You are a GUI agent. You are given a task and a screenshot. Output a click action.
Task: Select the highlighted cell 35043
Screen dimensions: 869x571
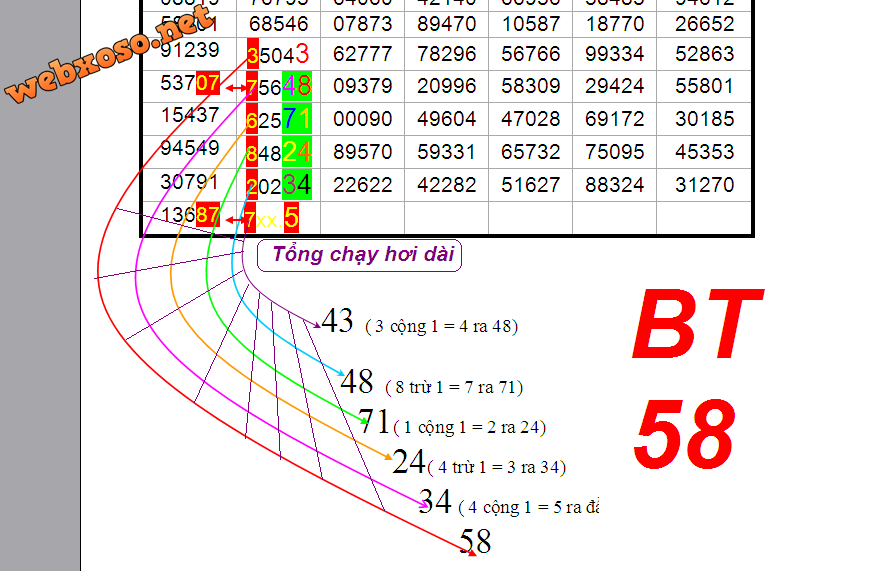click(x=278, y=54)
